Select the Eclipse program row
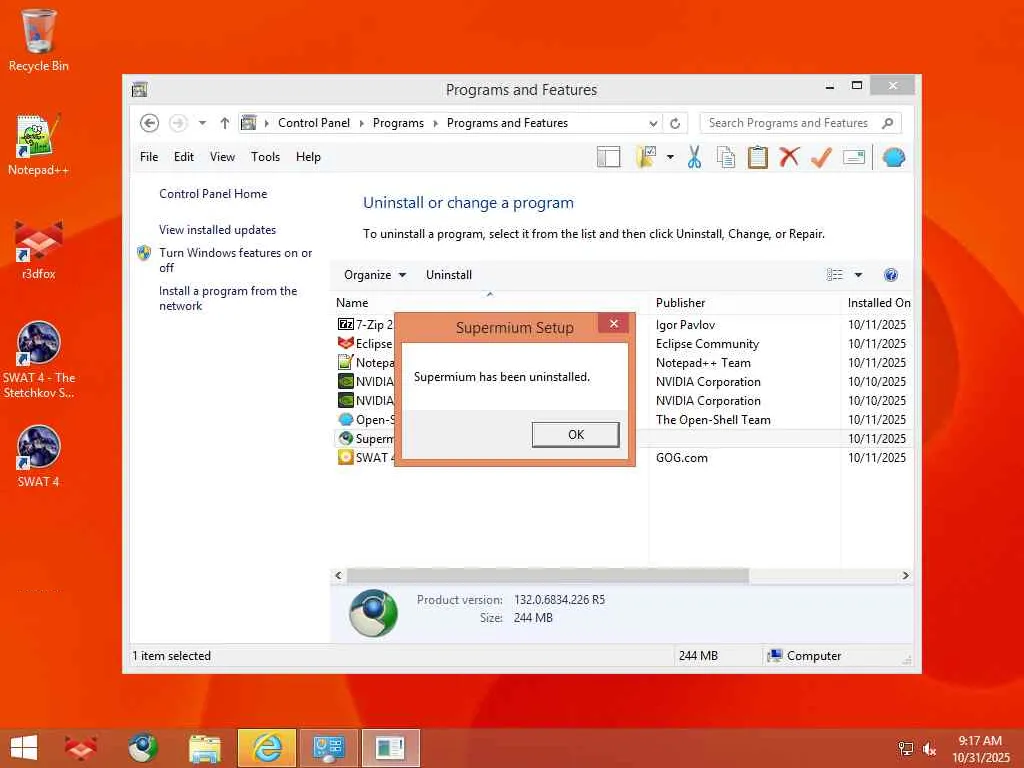Image resolution: width=1024 pixels, height=768 pixels. pyautogui.click(x=364, y=344)
